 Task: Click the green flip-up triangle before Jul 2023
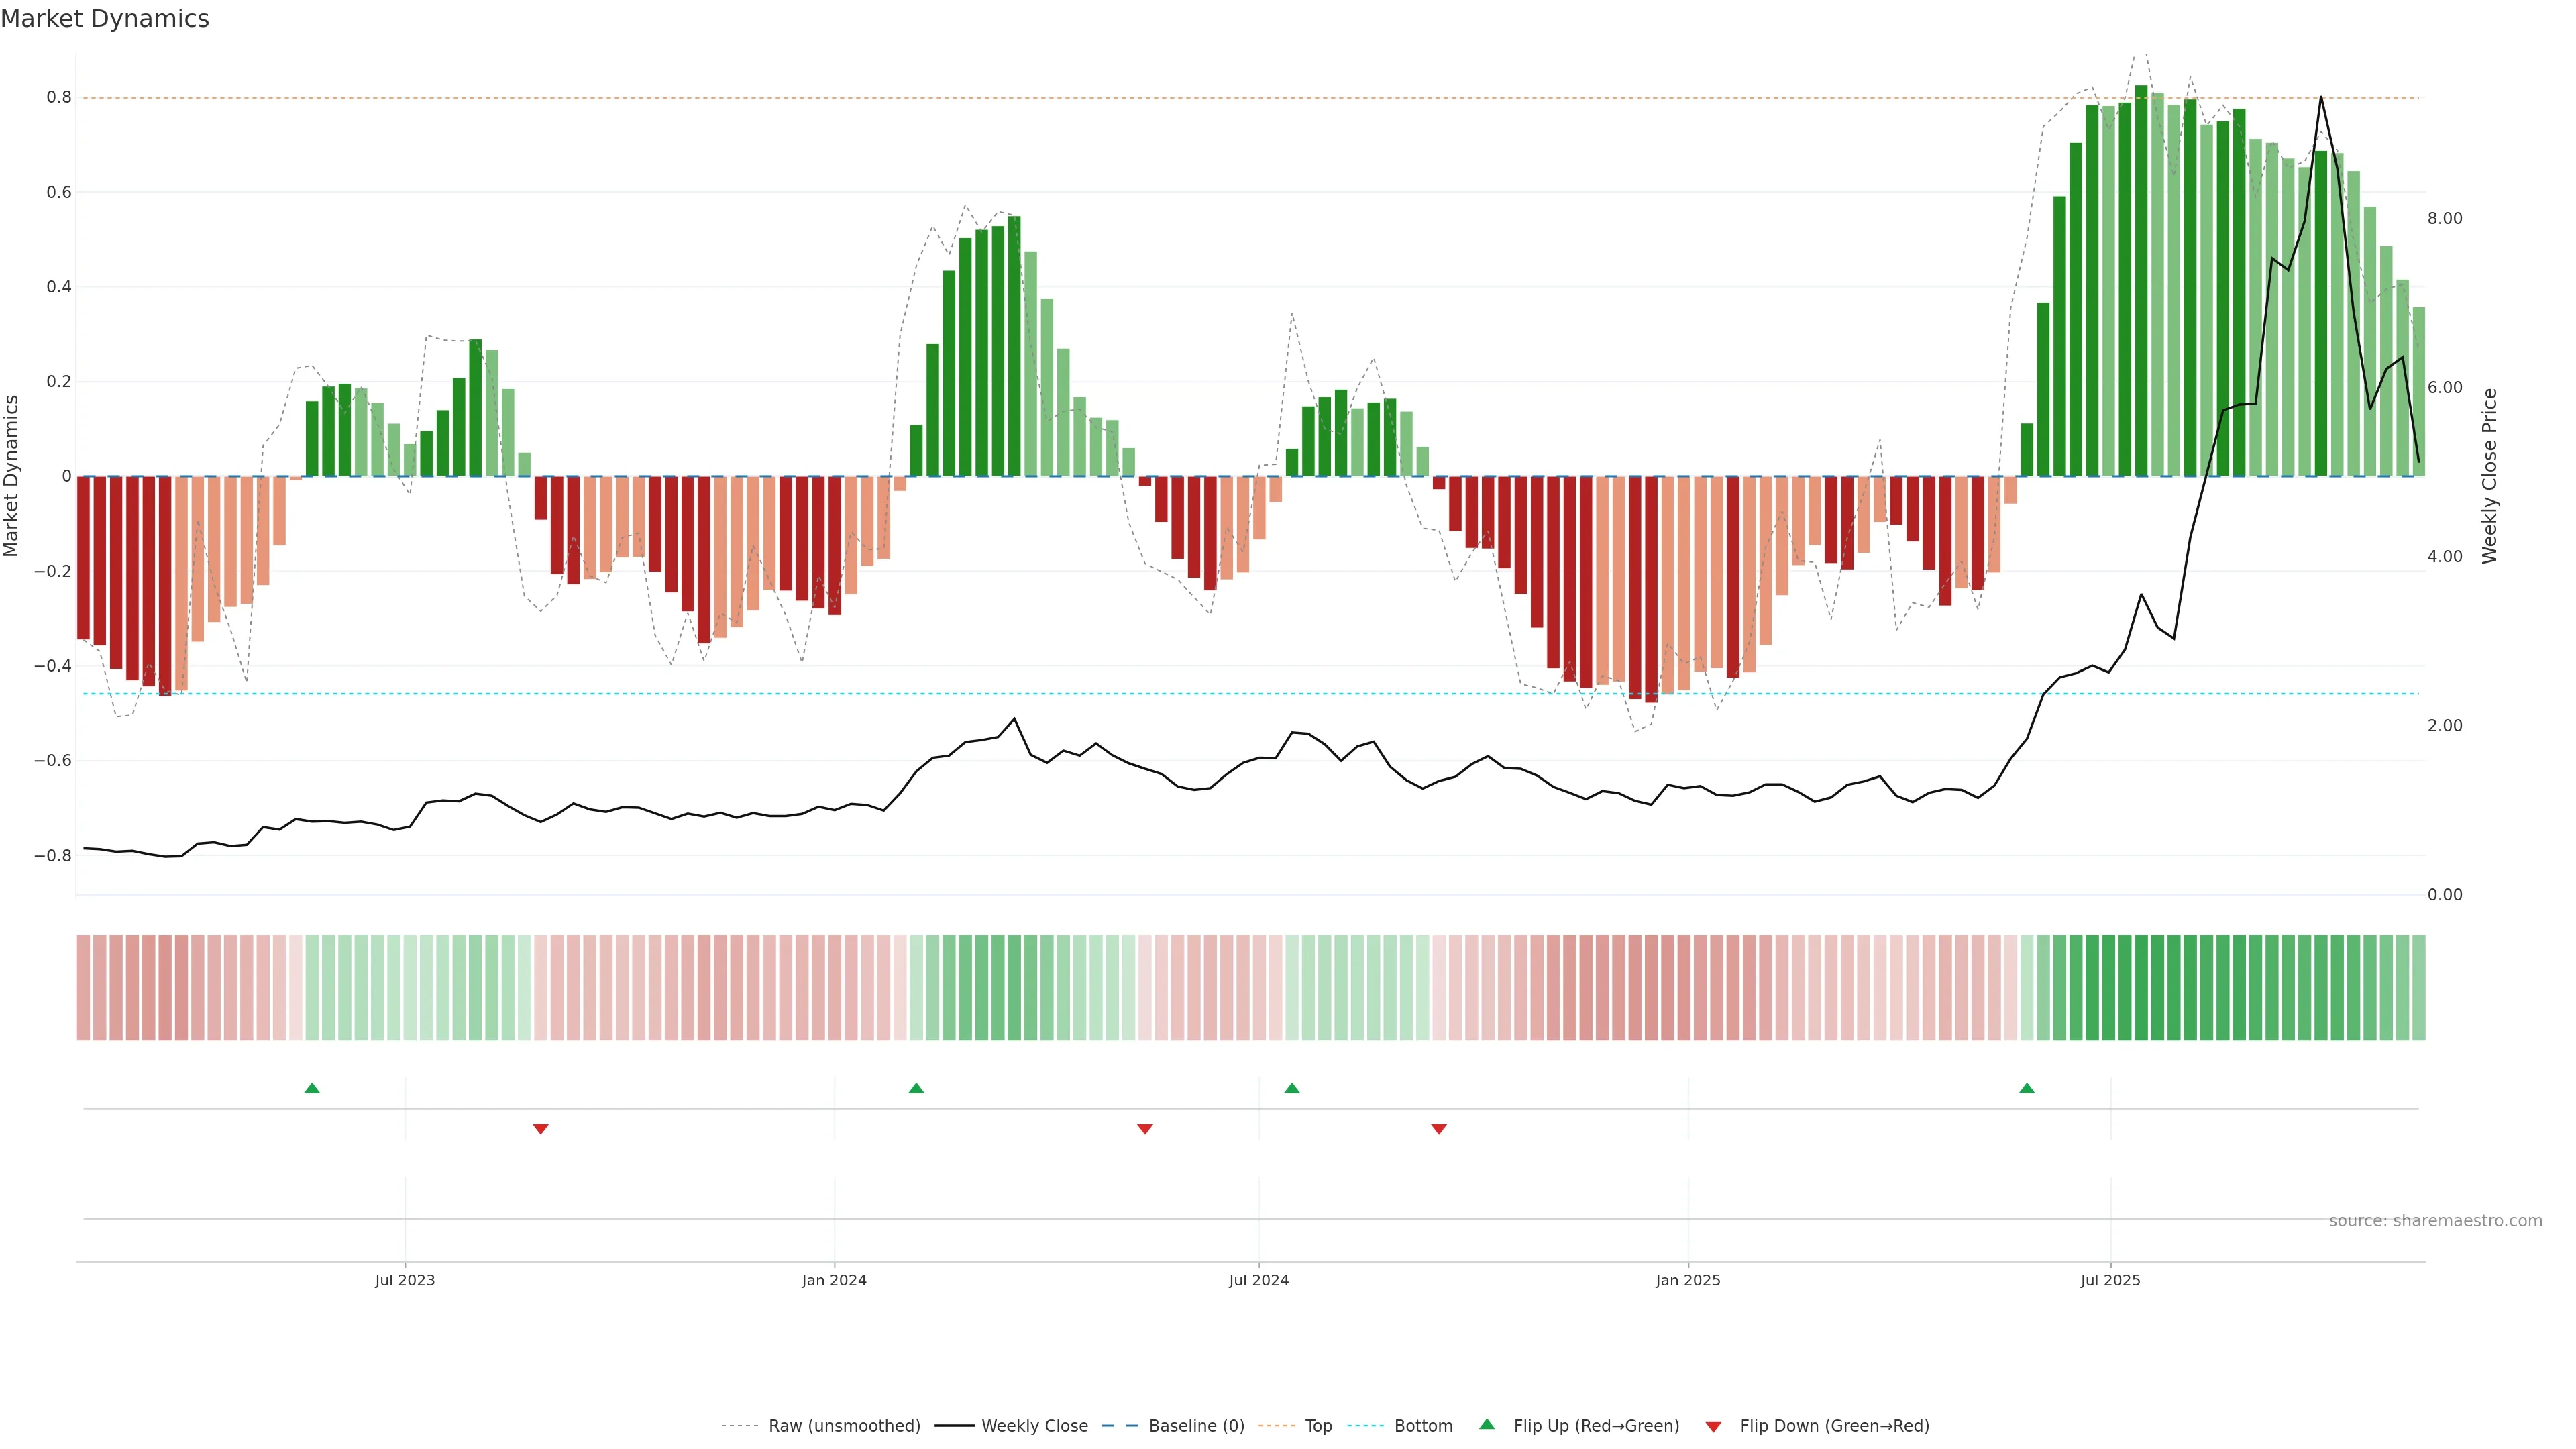point(312,1088)
